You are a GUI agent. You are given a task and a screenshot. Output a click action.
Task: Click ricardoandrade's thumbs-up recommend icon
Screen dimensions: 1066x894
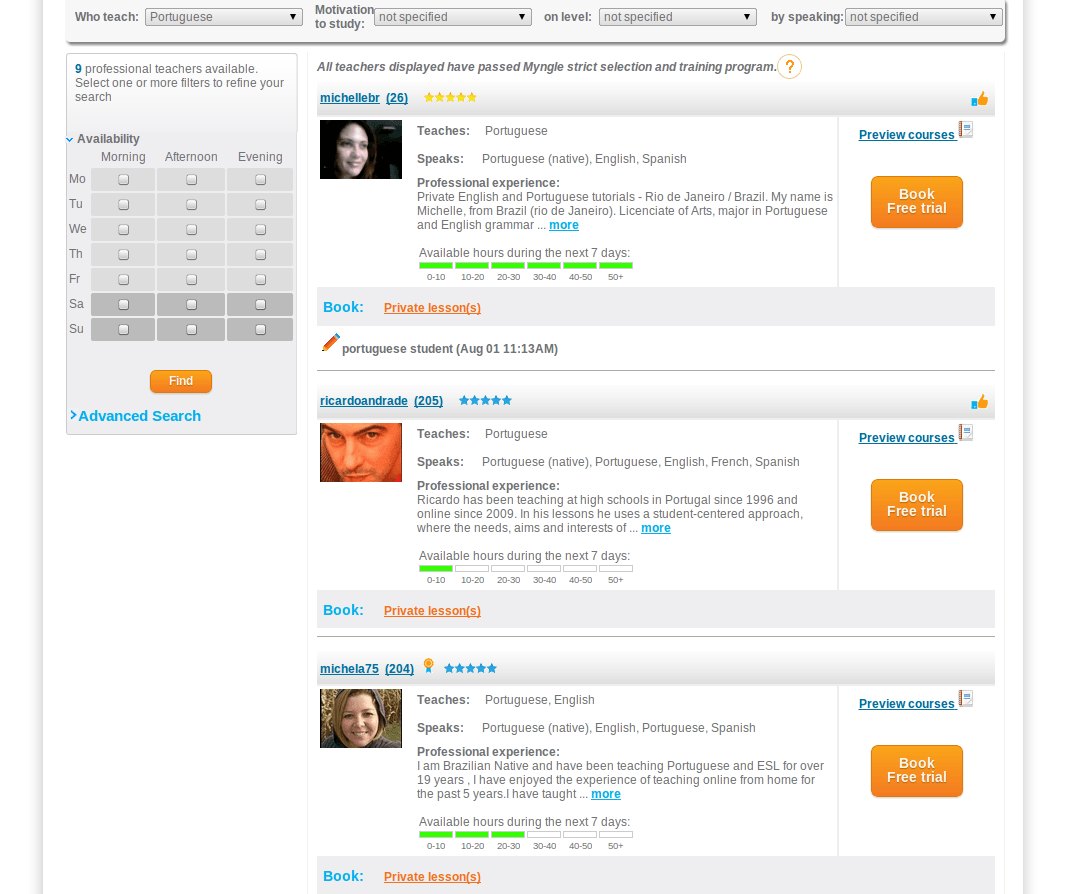click(980, 402)
